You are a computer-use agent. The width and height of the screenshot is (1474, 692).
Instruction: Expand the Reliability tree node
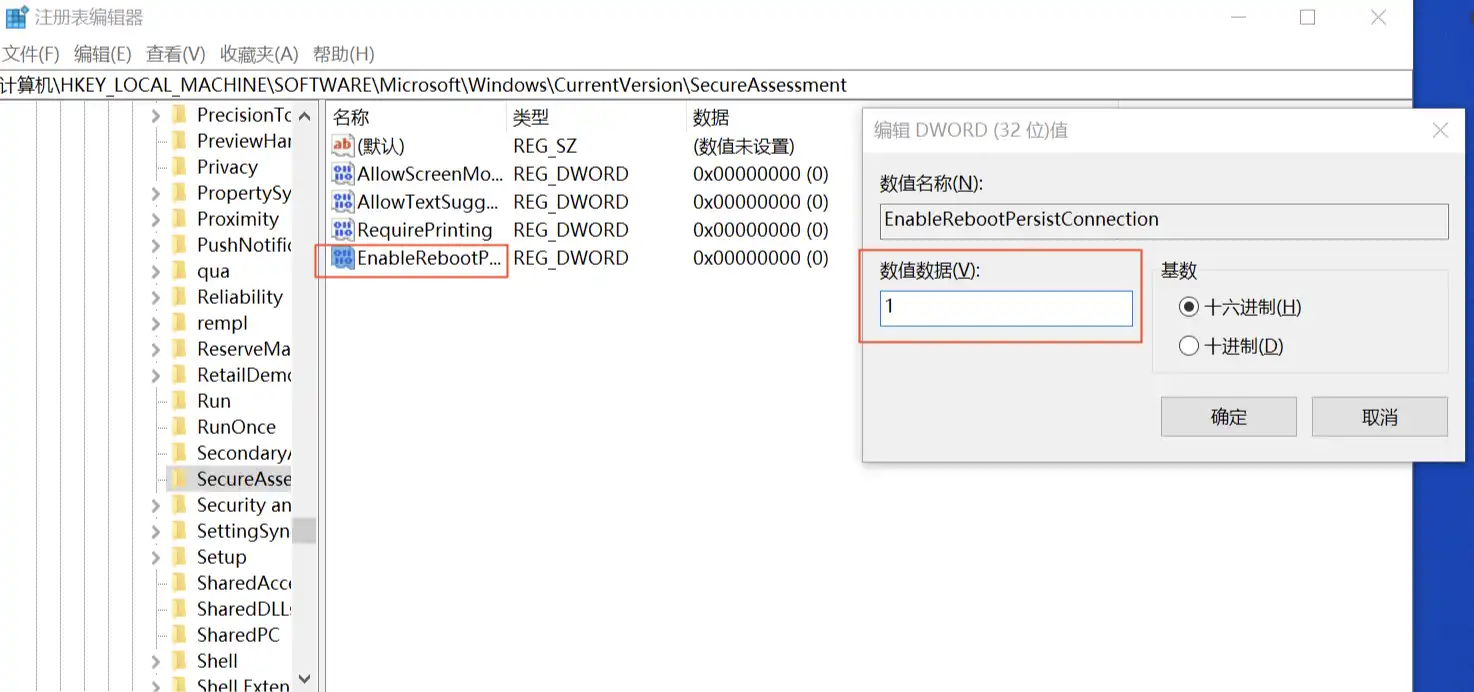(x=156, y=297)
